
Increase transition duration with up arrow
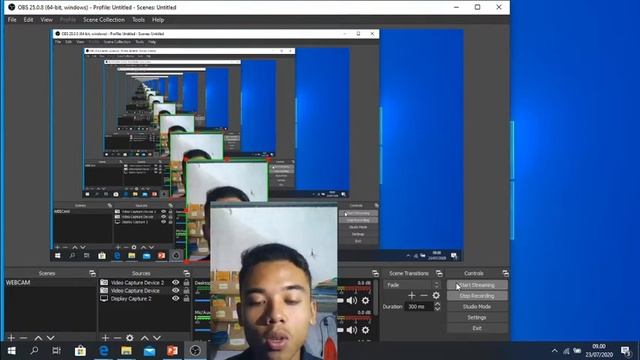tap(438, 304)
